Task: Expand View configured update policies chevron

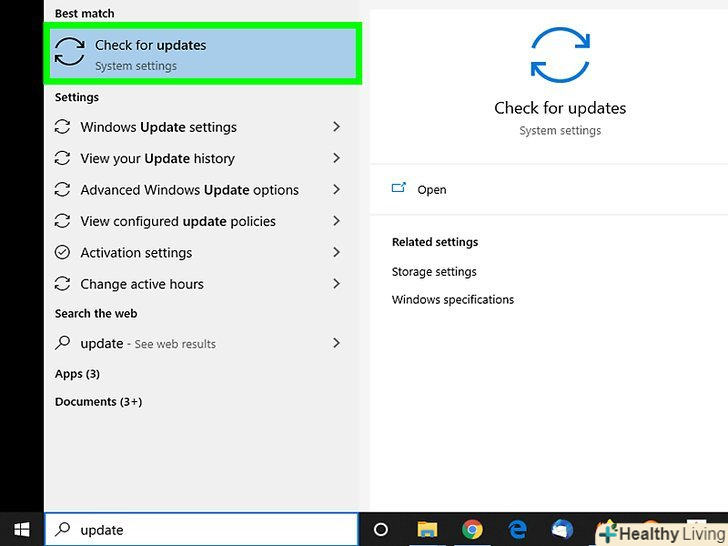Action: (x=337, y=221)
